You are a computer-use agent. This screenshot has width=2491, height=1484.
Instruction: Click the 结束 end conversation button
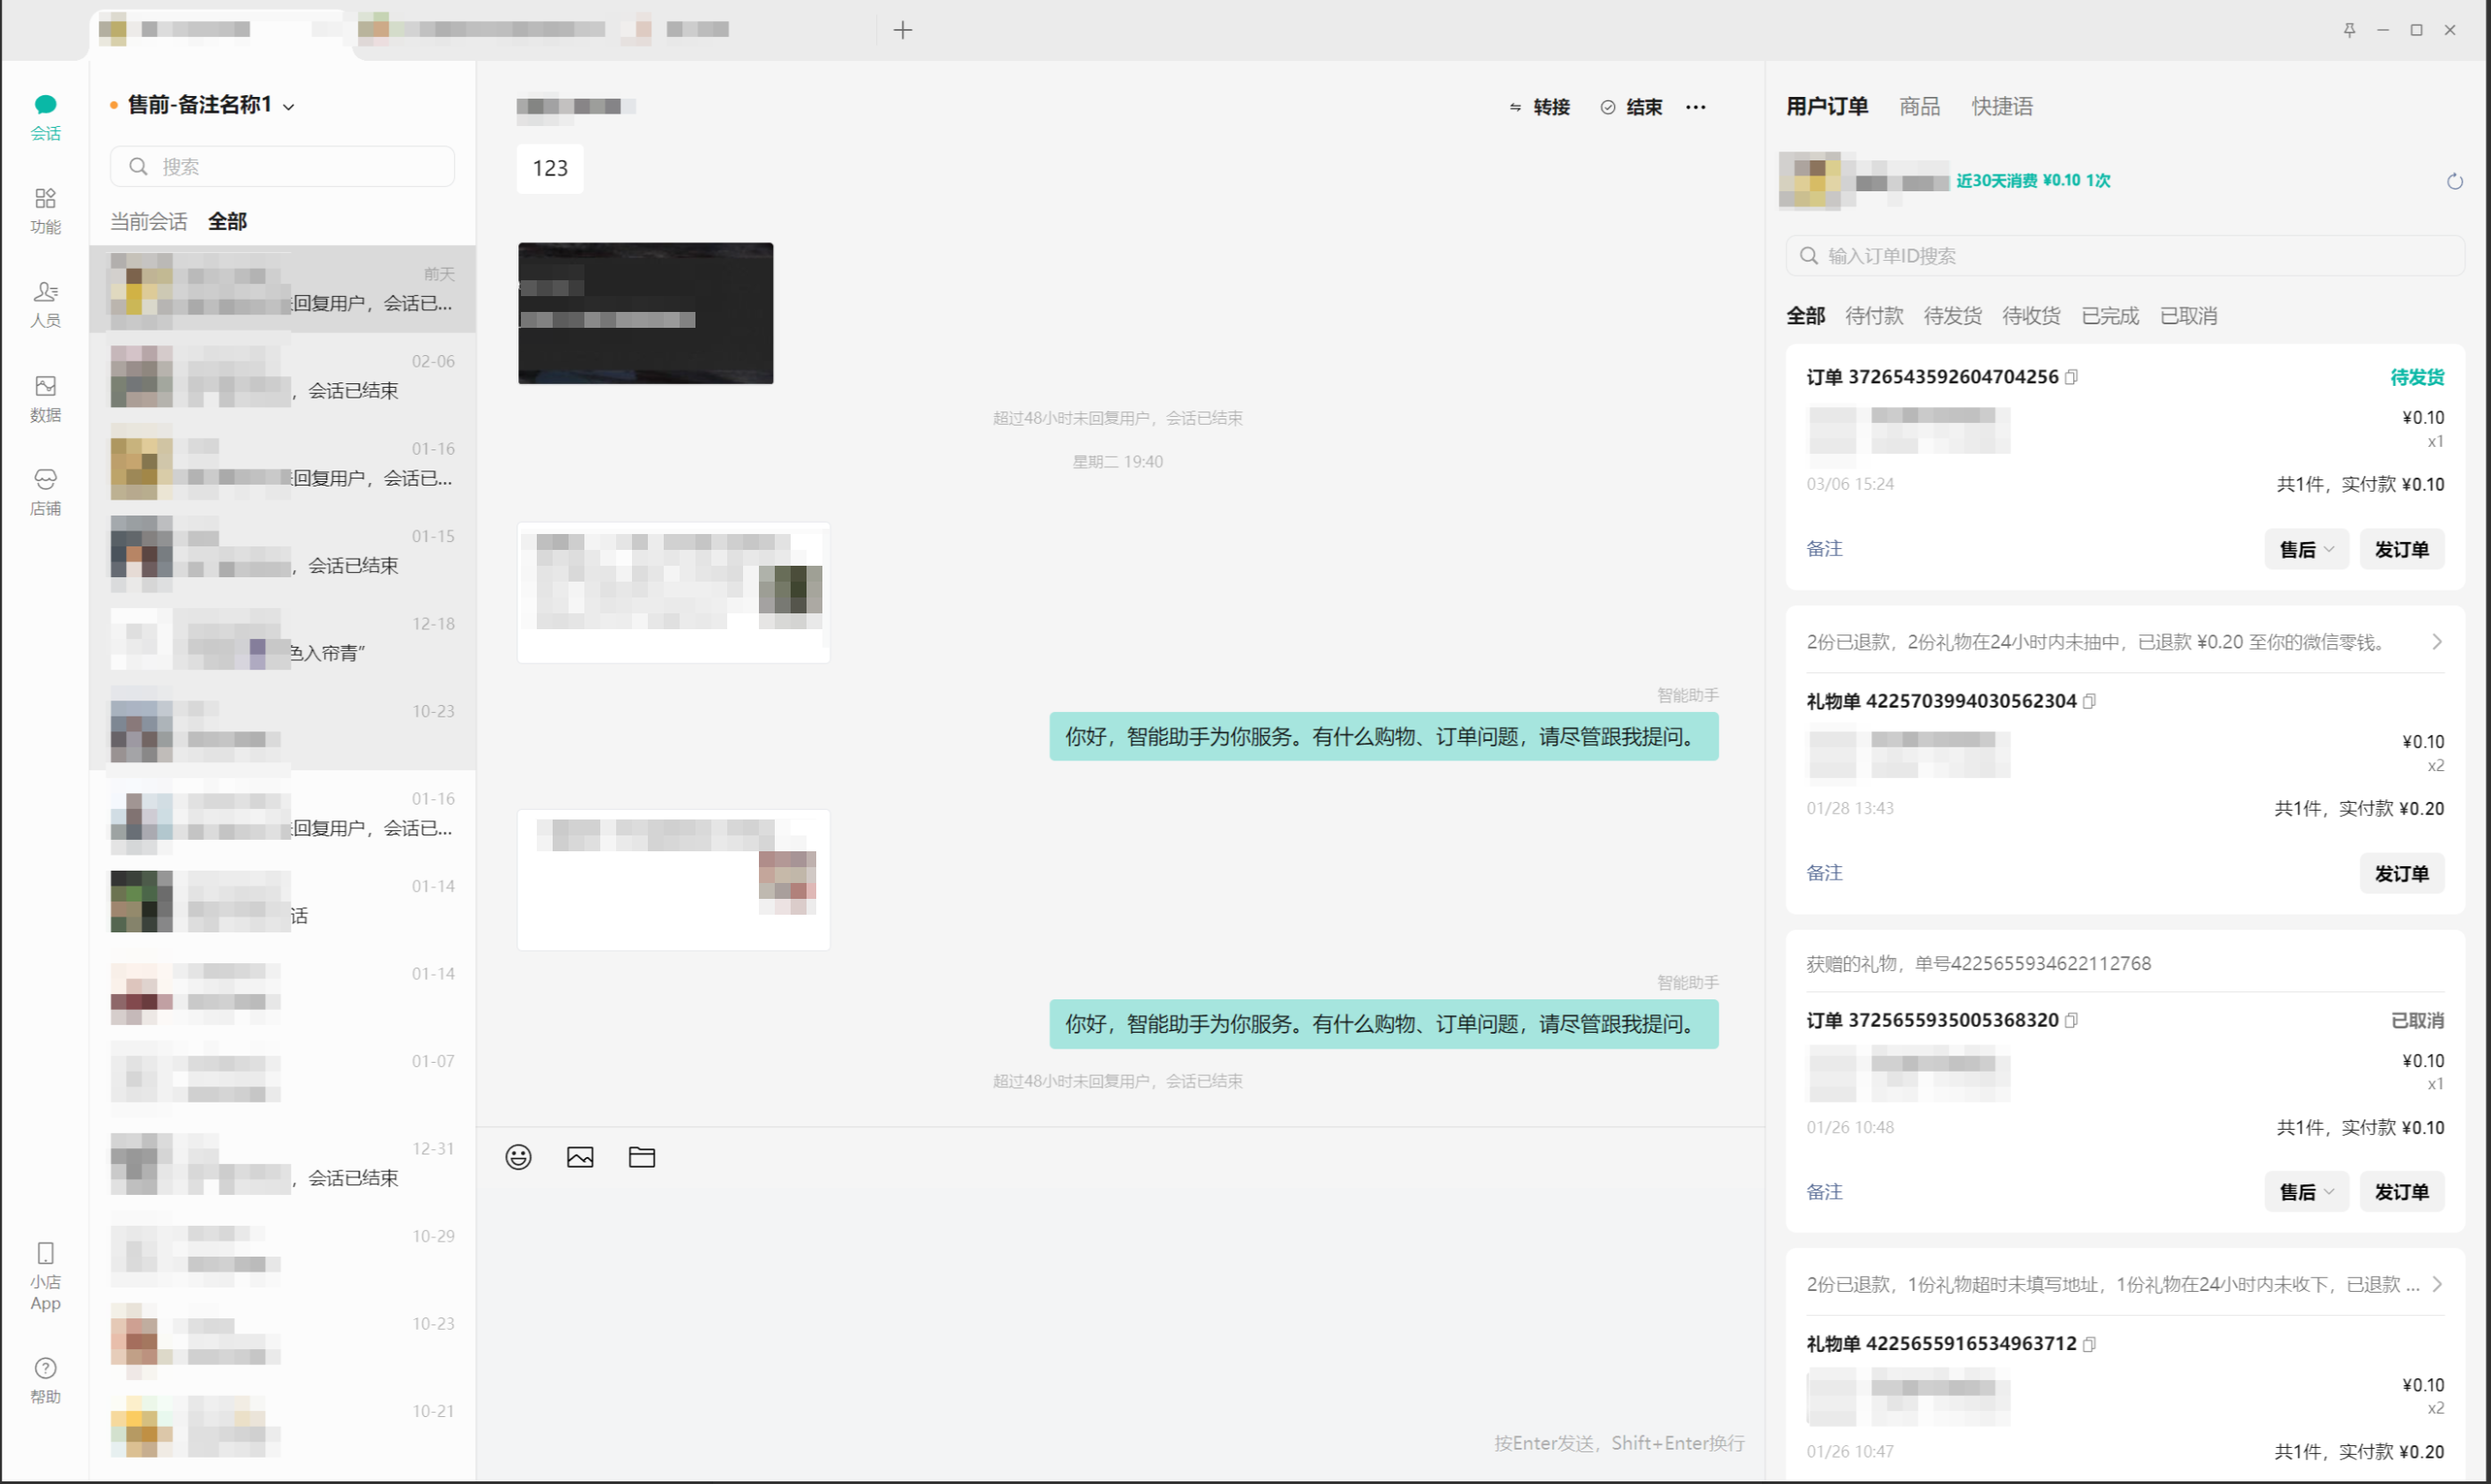pyautogui.click(x=1631, y=107)
